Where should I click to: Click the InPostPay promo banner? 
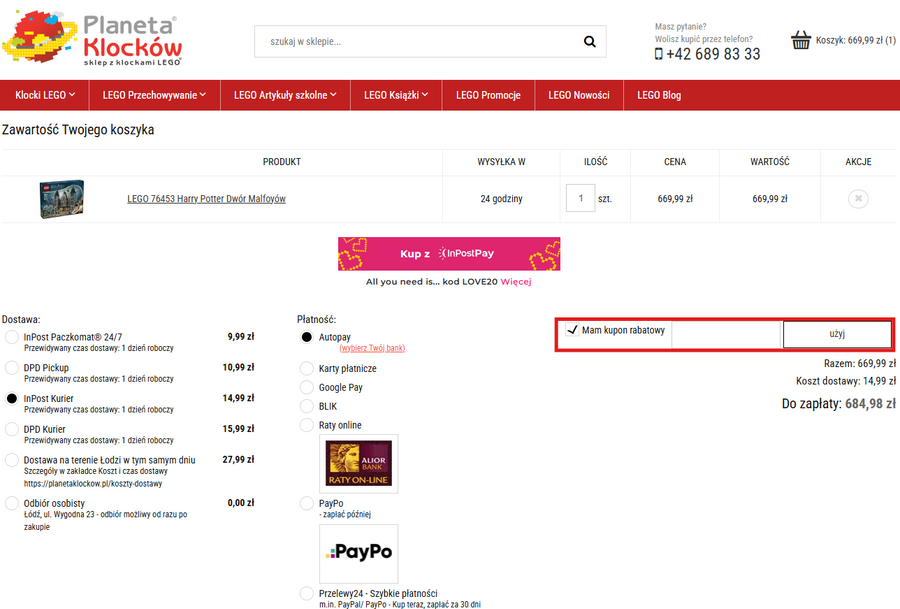point(449,254)
